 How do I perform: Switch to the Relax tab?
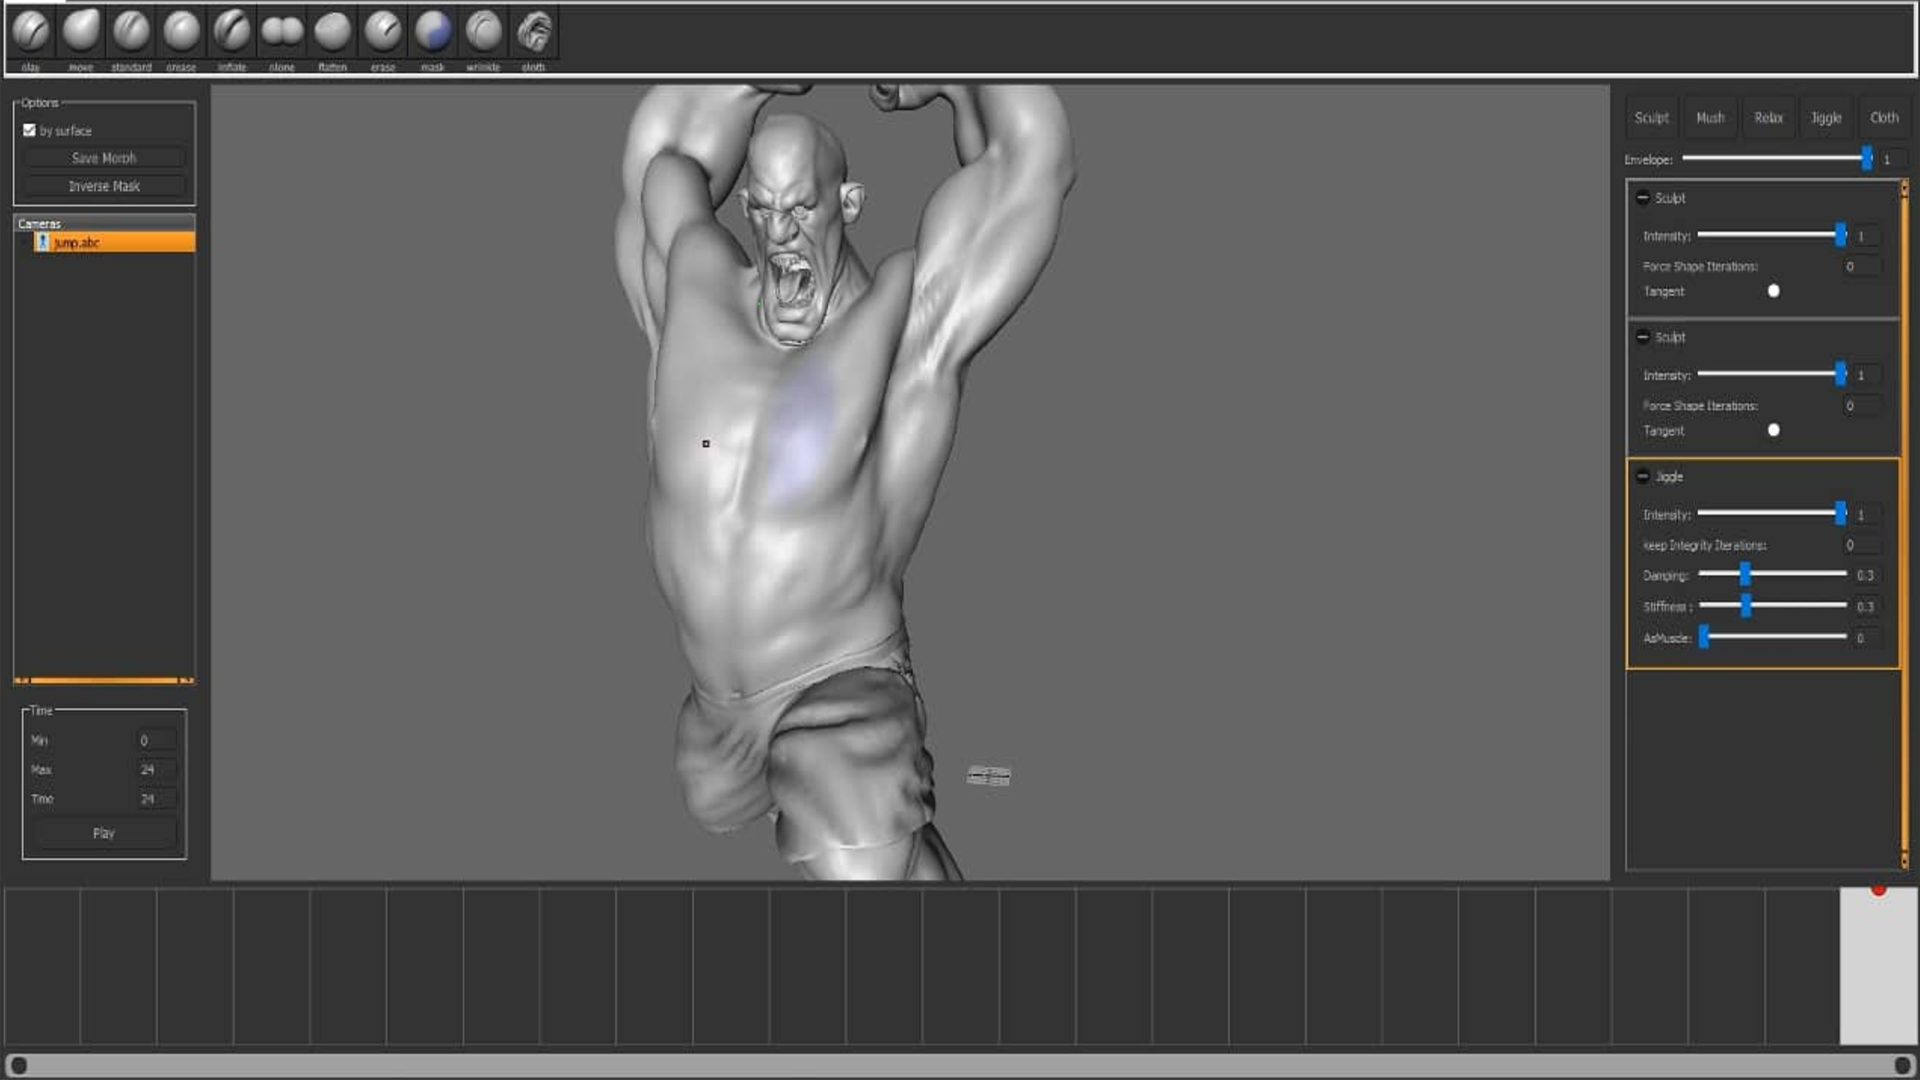(x=1768, y=118)
